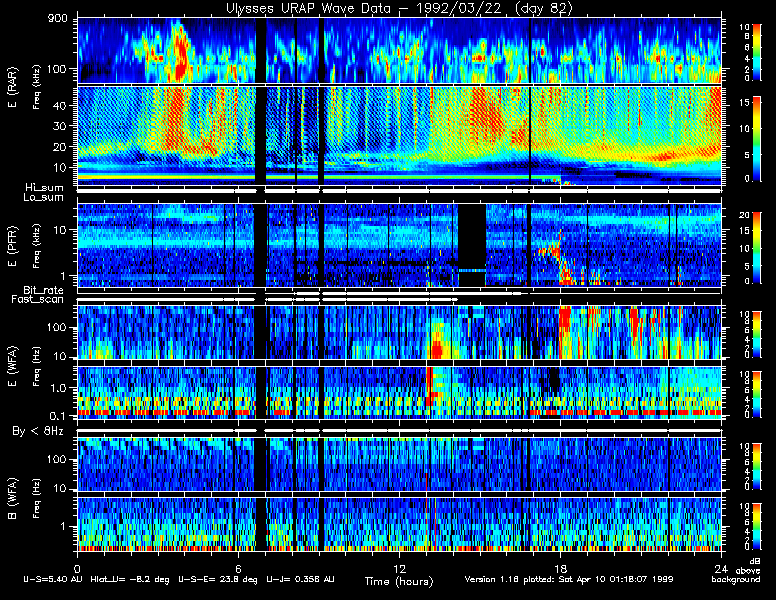Click the "6" hour tick on time axis
This screenshot has height=600, width=776.
[x=238, y=569]
